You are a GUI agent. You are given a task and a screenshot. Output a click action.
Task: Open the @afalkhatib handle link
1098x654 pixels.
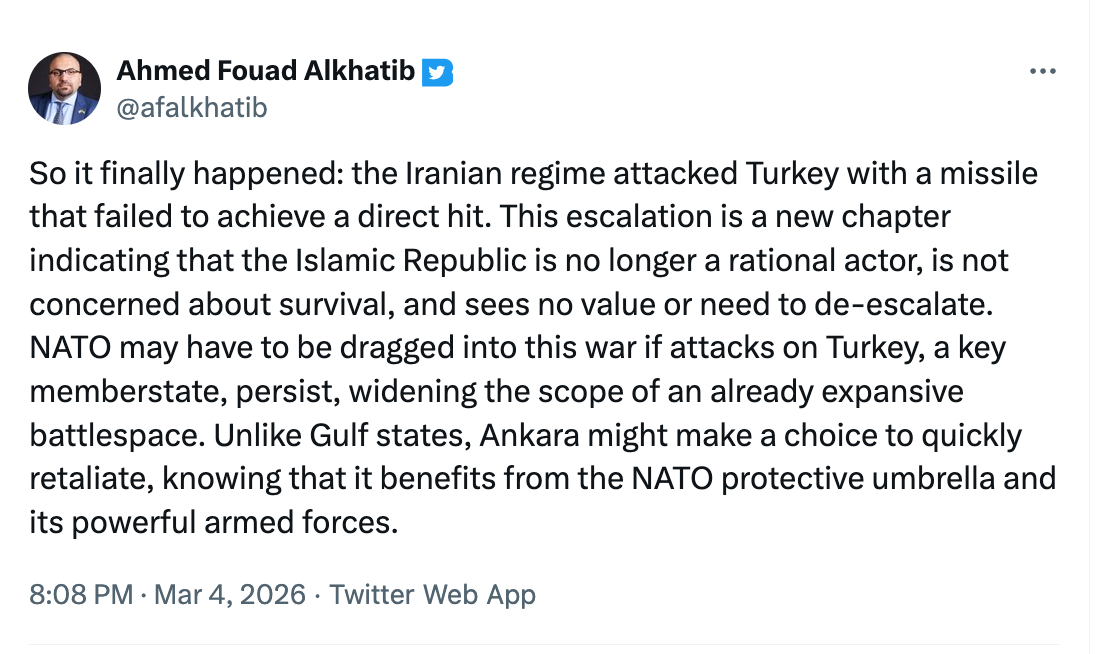click(x=192, y=107)
